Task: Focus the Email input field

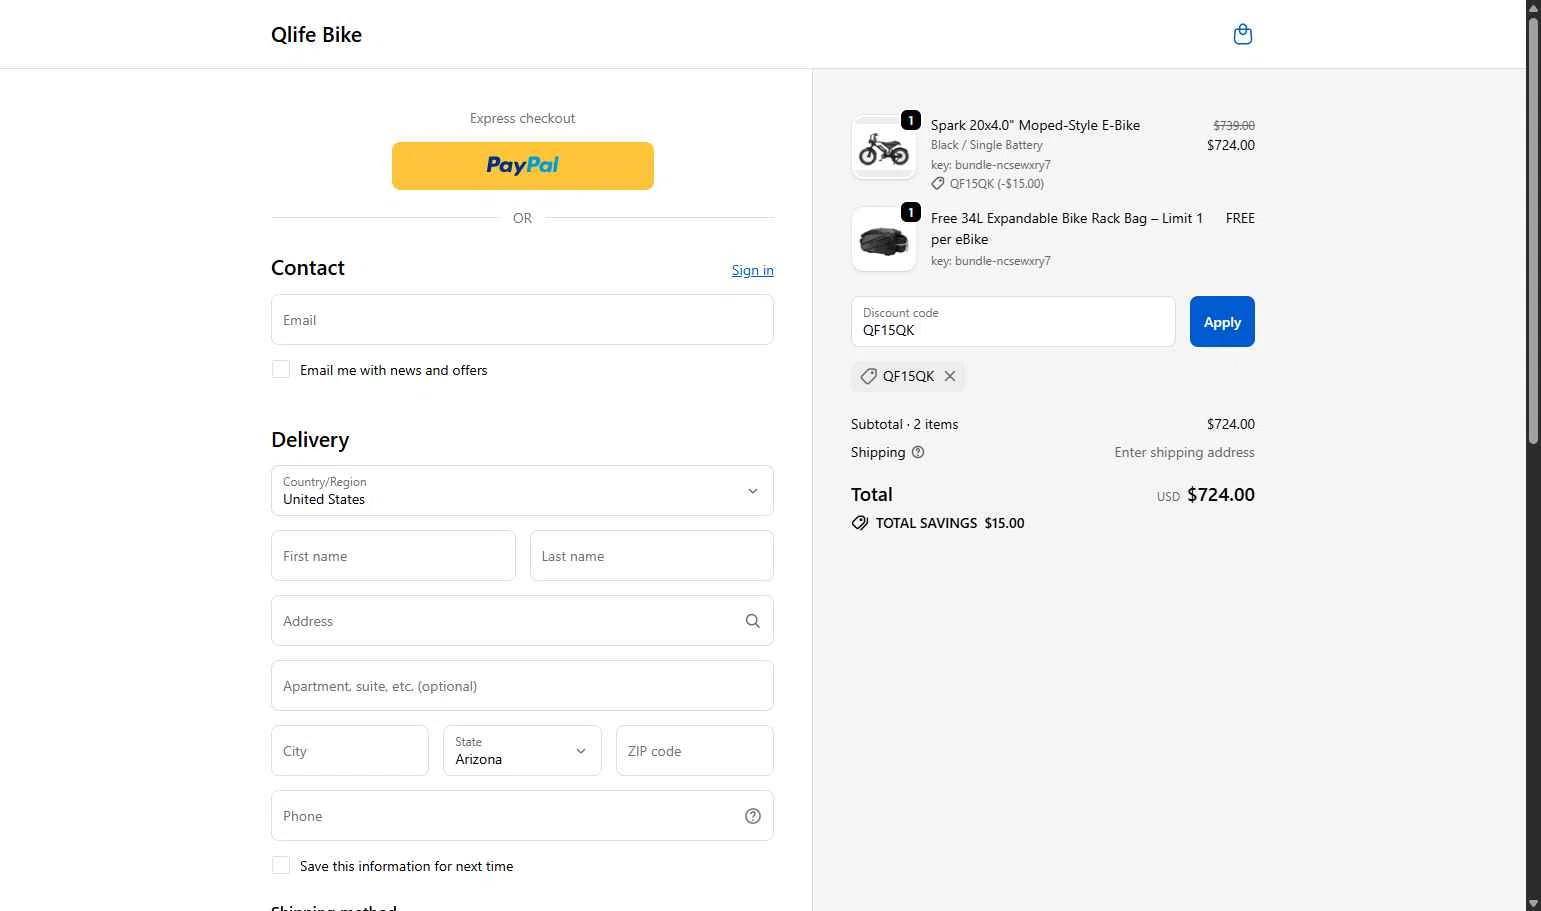Action: [522, 320]
